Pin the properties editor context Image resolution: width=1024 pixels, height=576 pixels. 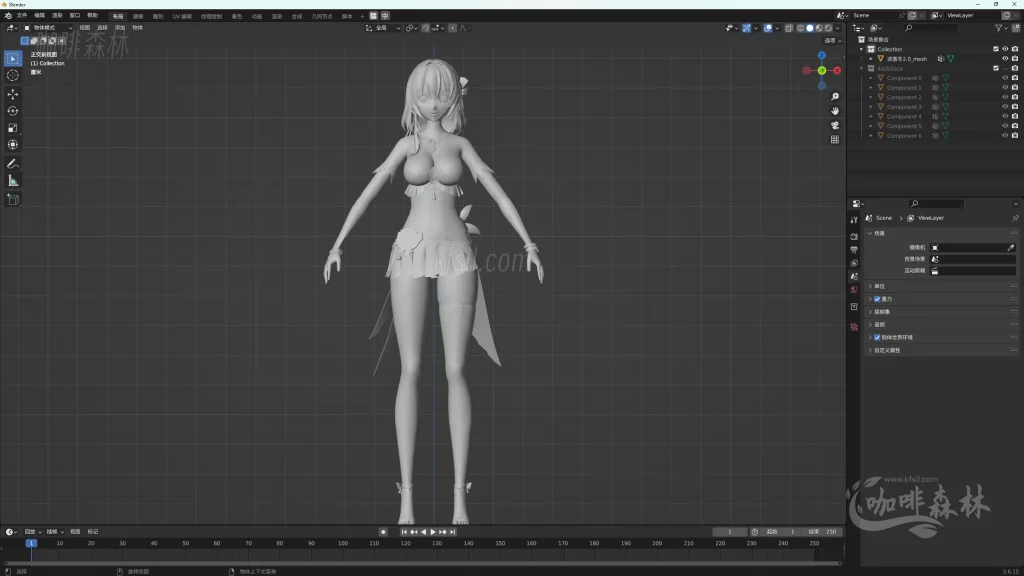[x=1015, y=218]
